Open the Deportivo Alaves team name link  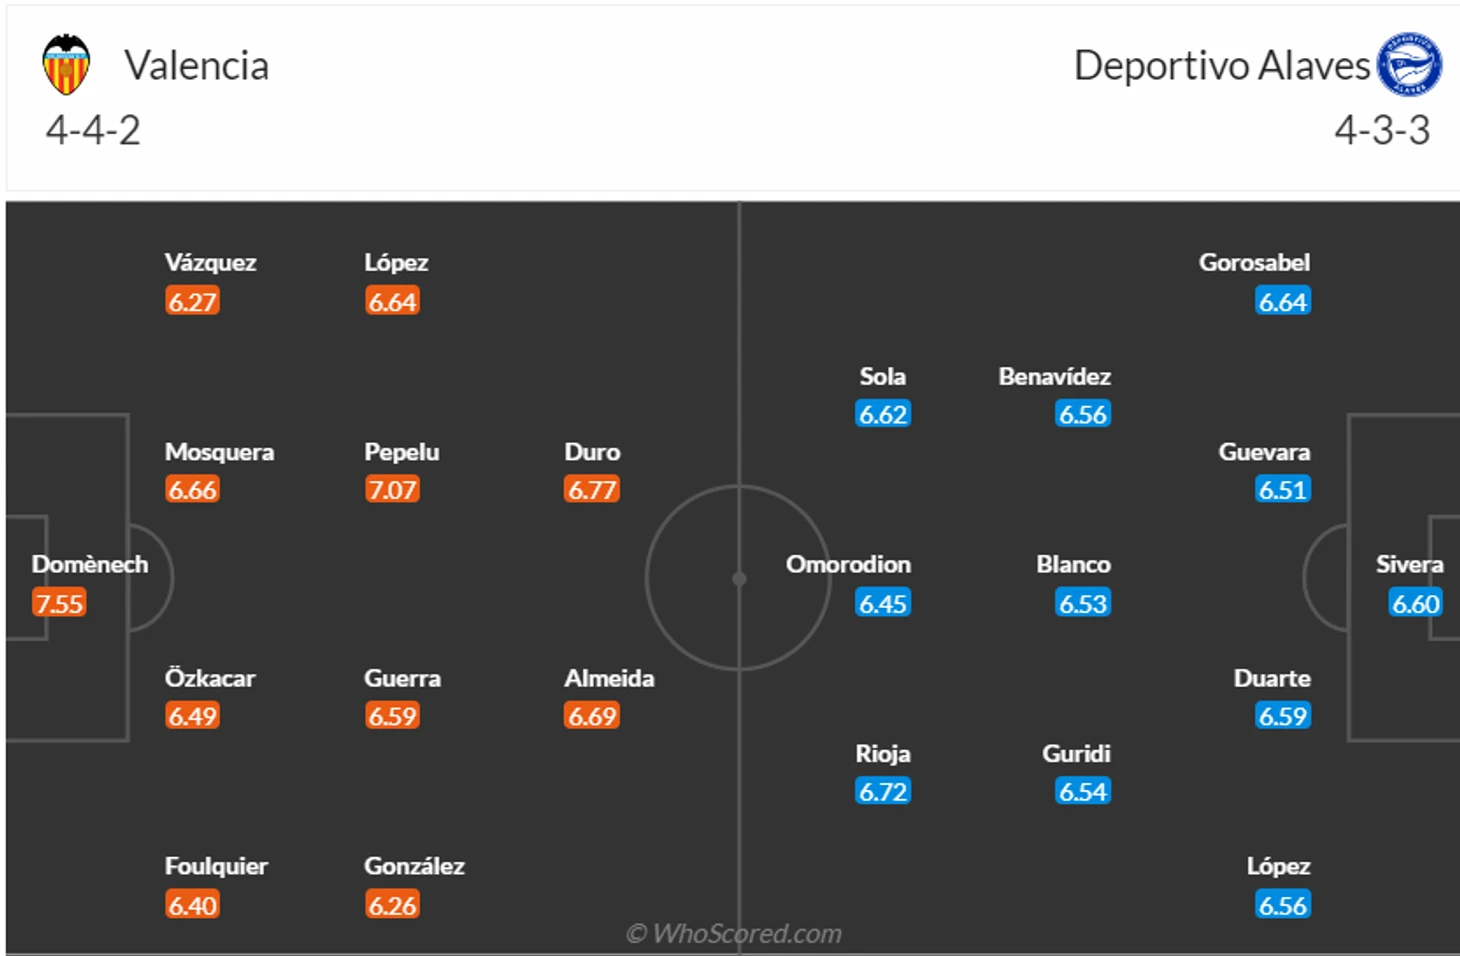[x=1221, y=66]
